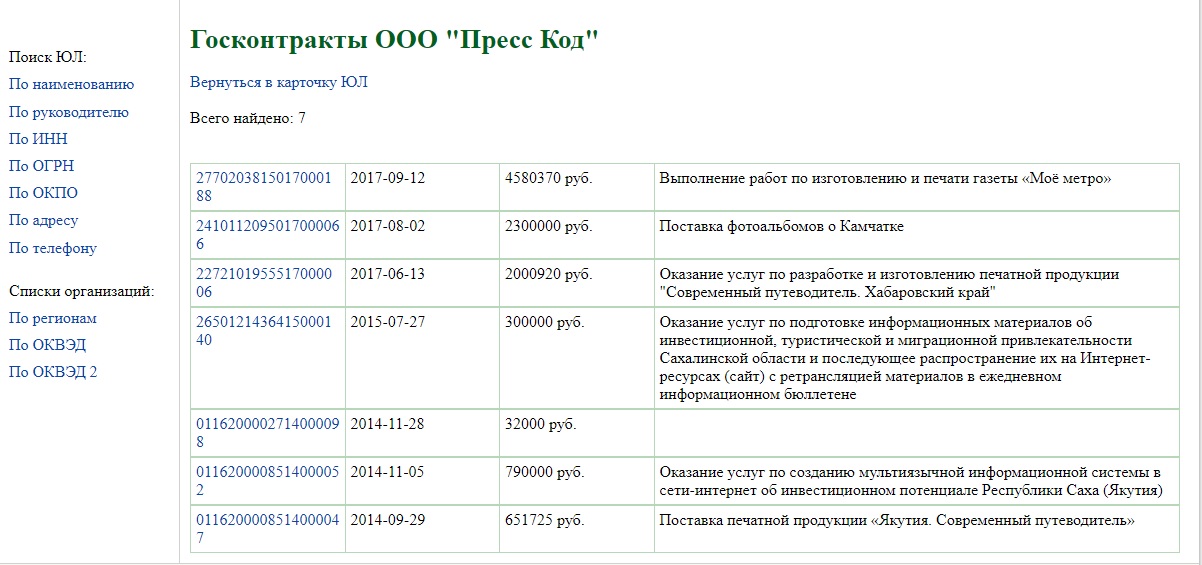Search organizations 'По адресу'
The width and height of the screenshot is (1202, 565).
pyautogui.click(x=43, y=221)
